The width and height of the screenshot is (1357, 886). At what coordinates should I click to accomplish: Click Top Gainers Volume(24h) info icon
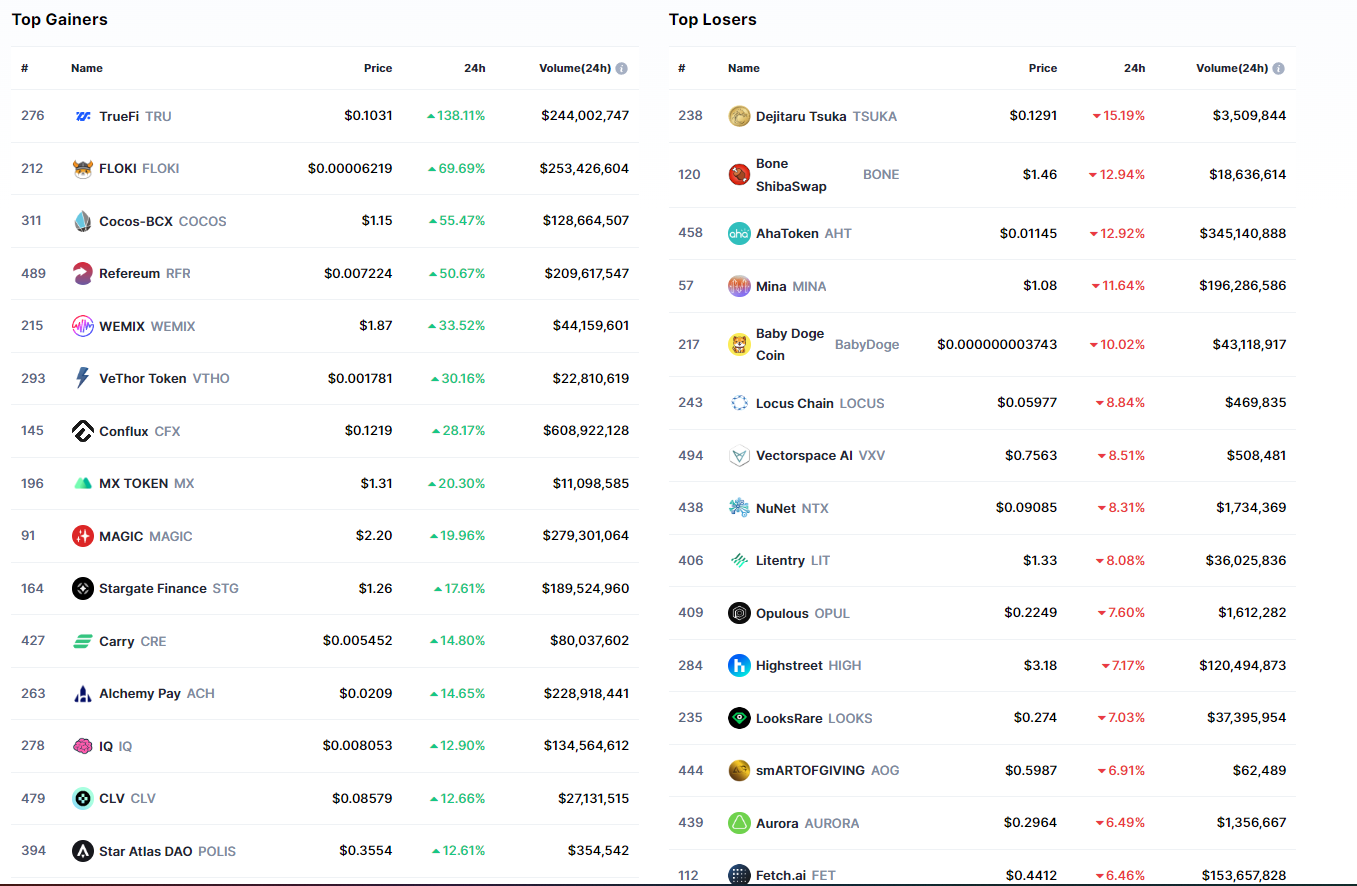coord(621,69)
